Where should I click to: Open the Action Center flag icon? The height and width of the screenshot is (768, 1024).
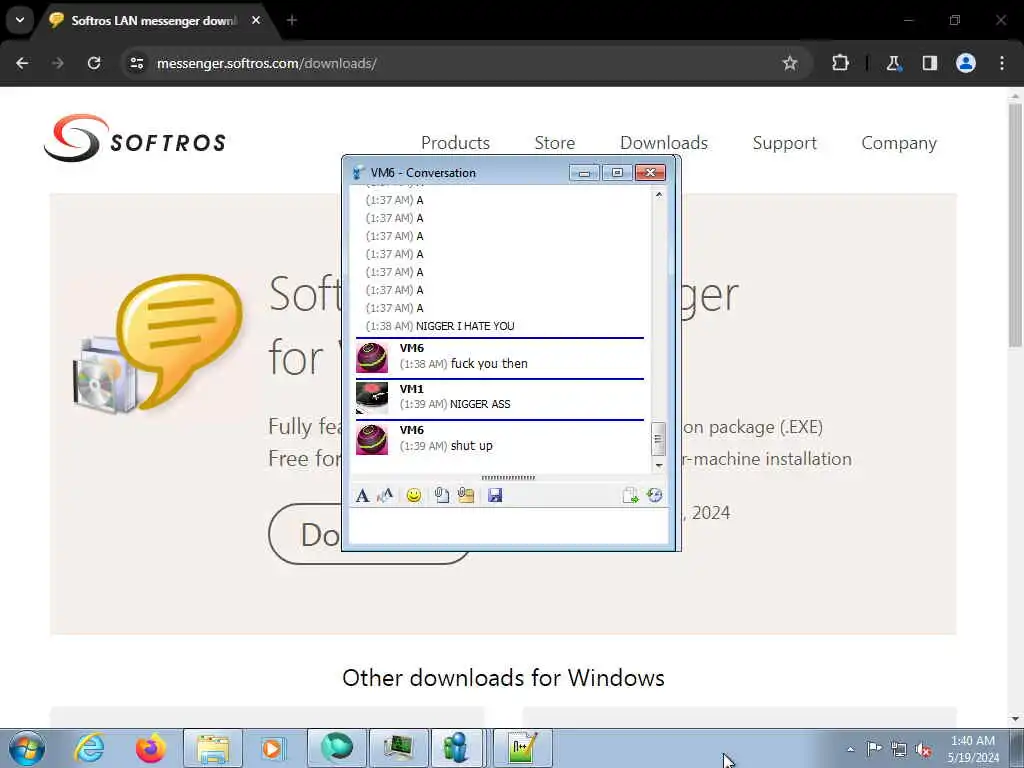point(874,749)
